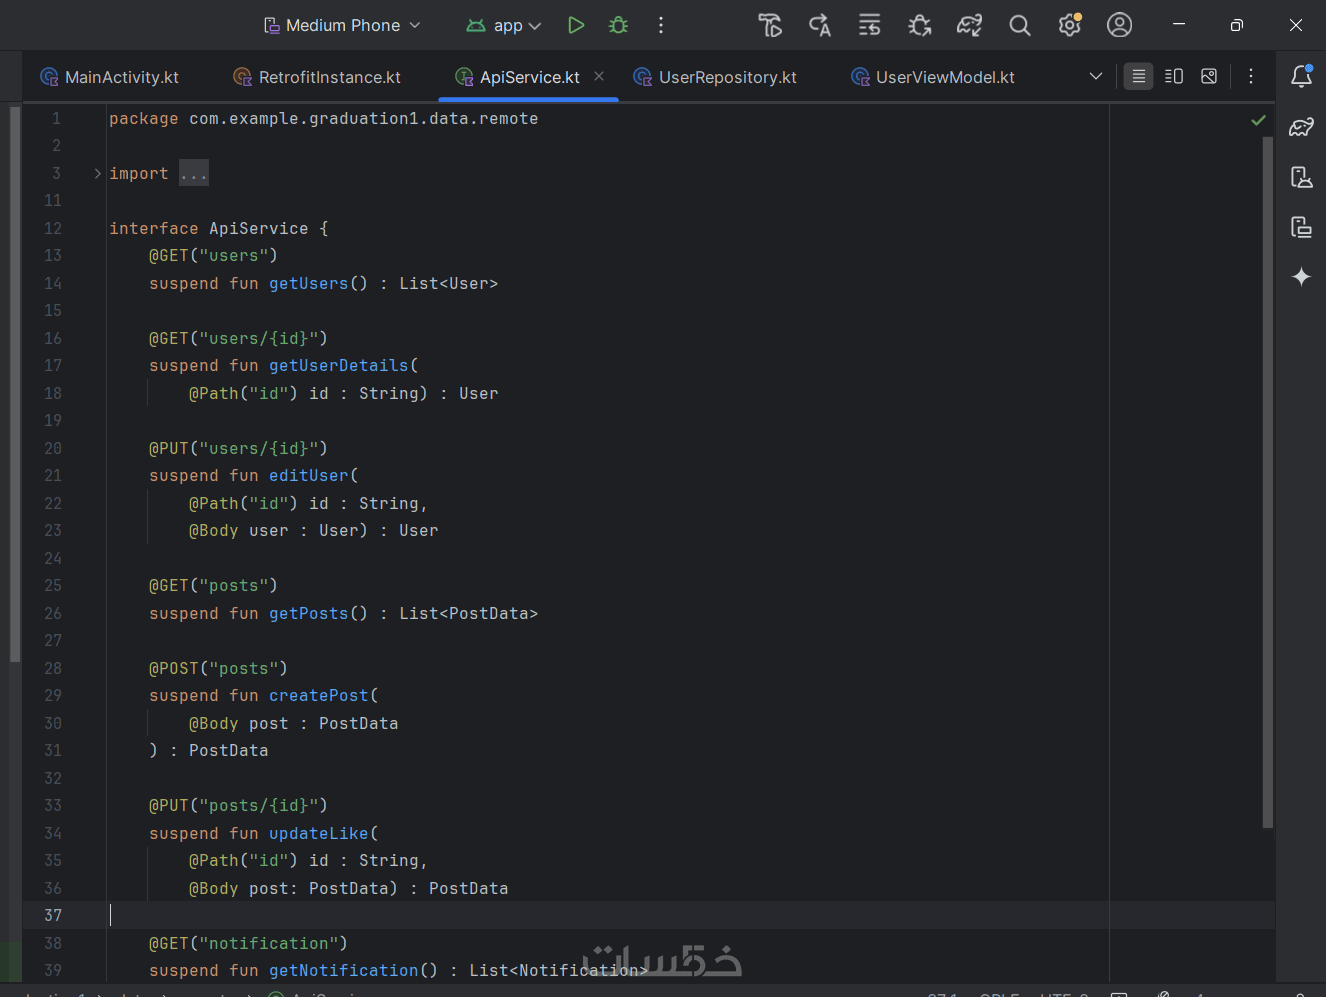1326x997 pixels.
Task: Click the Sync Project with Gradle elephant icon
Action: [969, 25]
